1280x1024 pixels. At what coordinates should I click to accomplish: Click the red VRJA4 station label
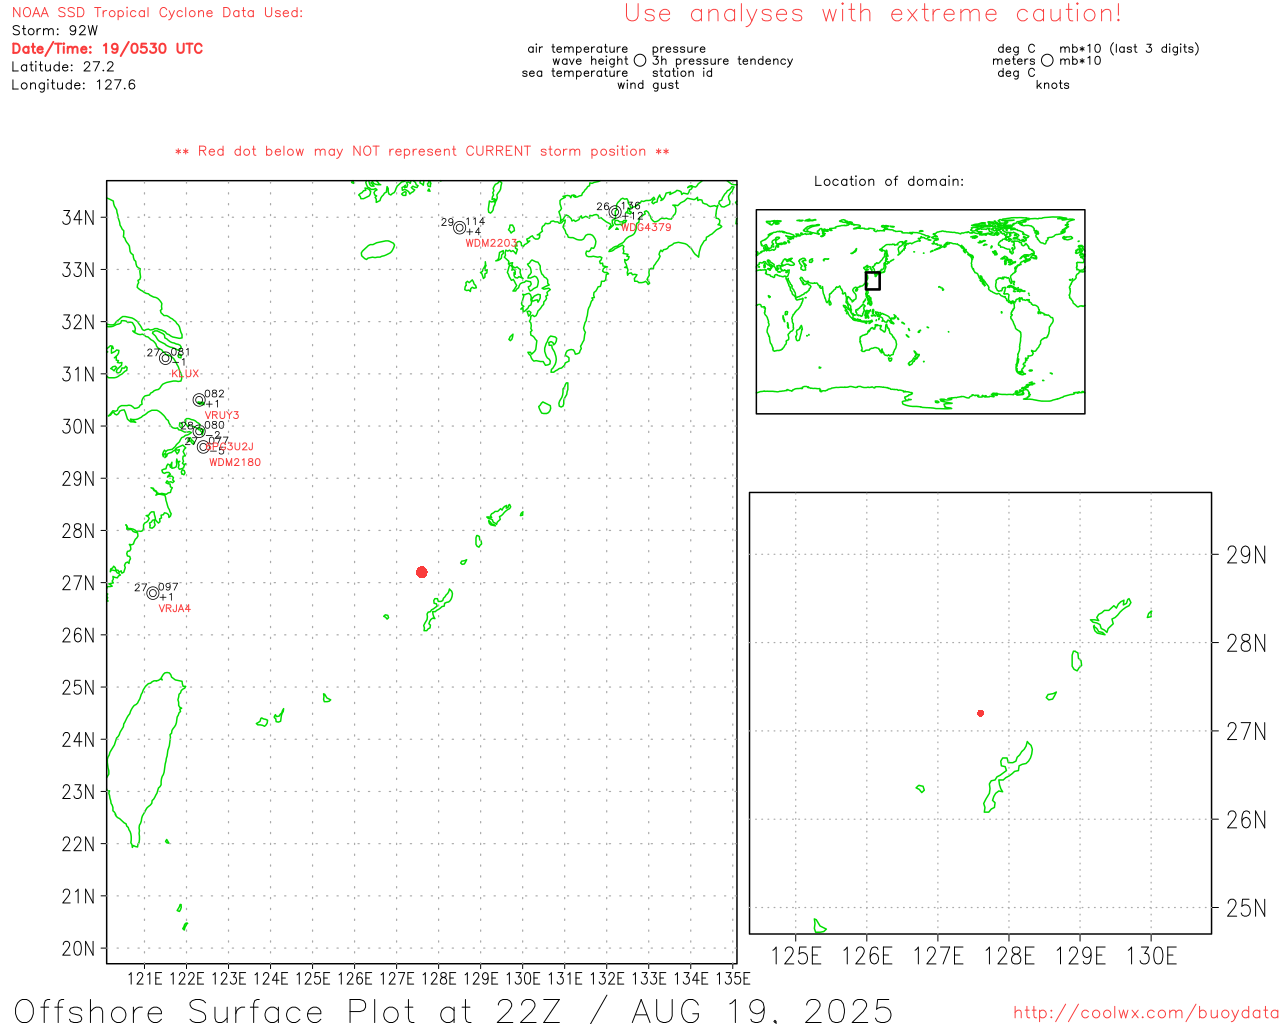174,608
